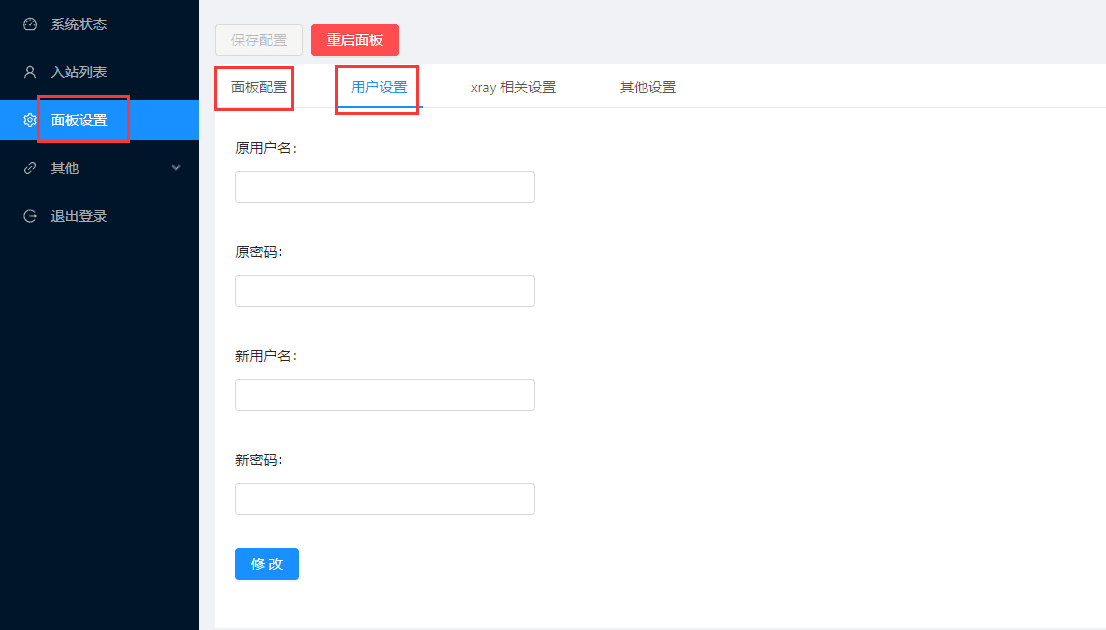Image resolution: width=1106 pixels, height=630 pixels.
Task: Switch to the 其他设置 tab
Action: pyautogui.click(x=647, y=87)
